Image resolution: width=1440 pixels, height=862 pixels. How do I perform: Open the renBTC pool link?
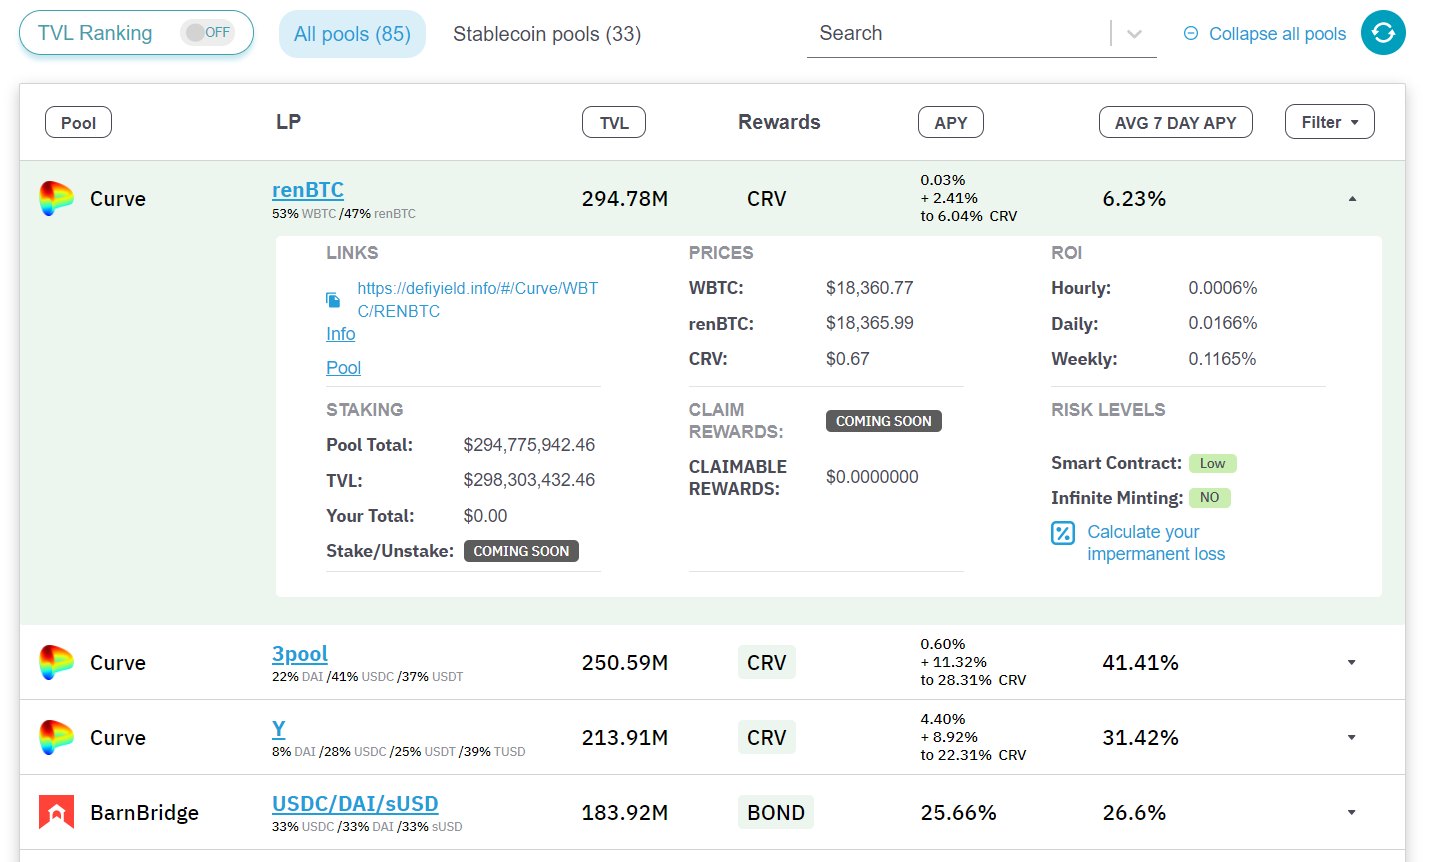(308, 190)
